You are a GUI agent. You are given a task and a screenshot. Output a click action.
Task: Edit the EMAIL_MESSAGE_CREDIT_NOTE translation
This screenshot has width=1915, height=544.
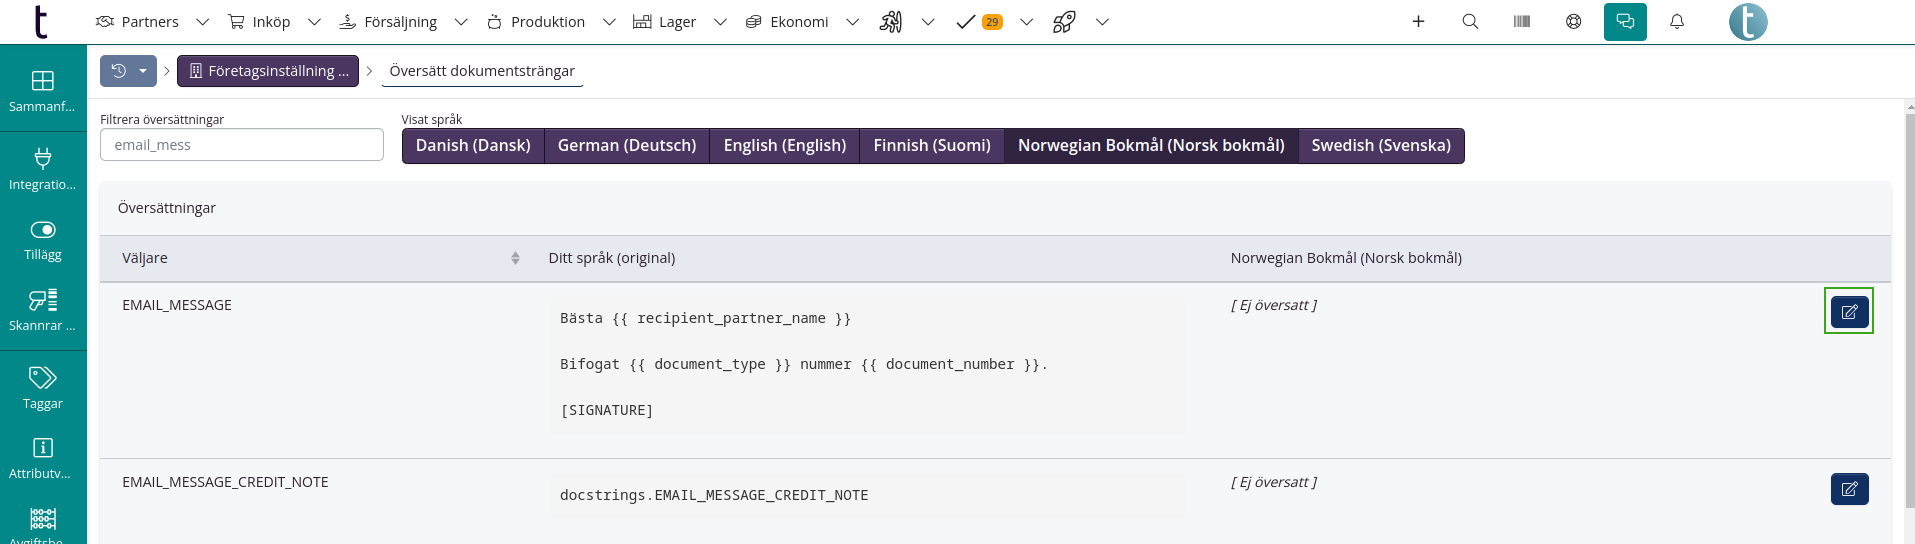click(1848, 489)
